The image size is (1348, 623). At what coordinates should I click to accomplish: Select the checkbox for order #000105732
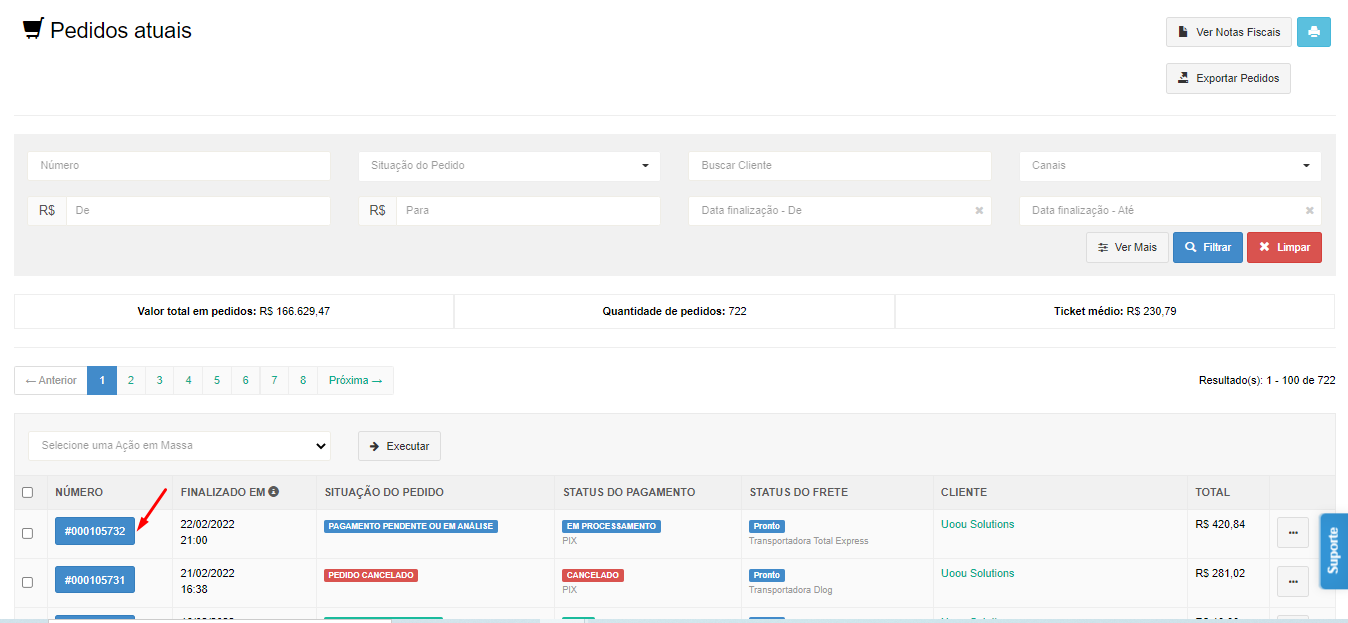(28, 533)
